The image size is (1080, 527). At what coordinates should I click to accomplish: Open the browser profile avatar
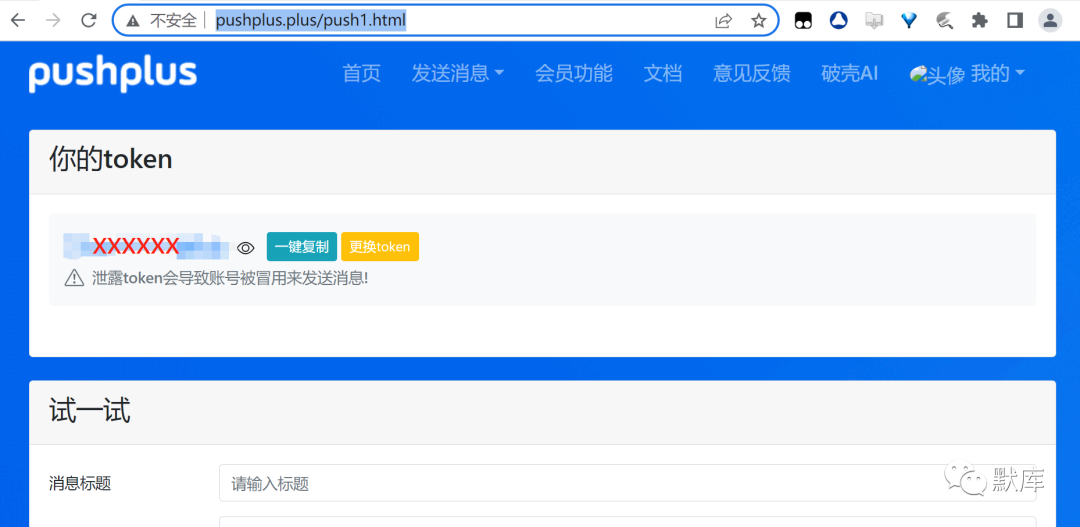tap(1050, 21)
